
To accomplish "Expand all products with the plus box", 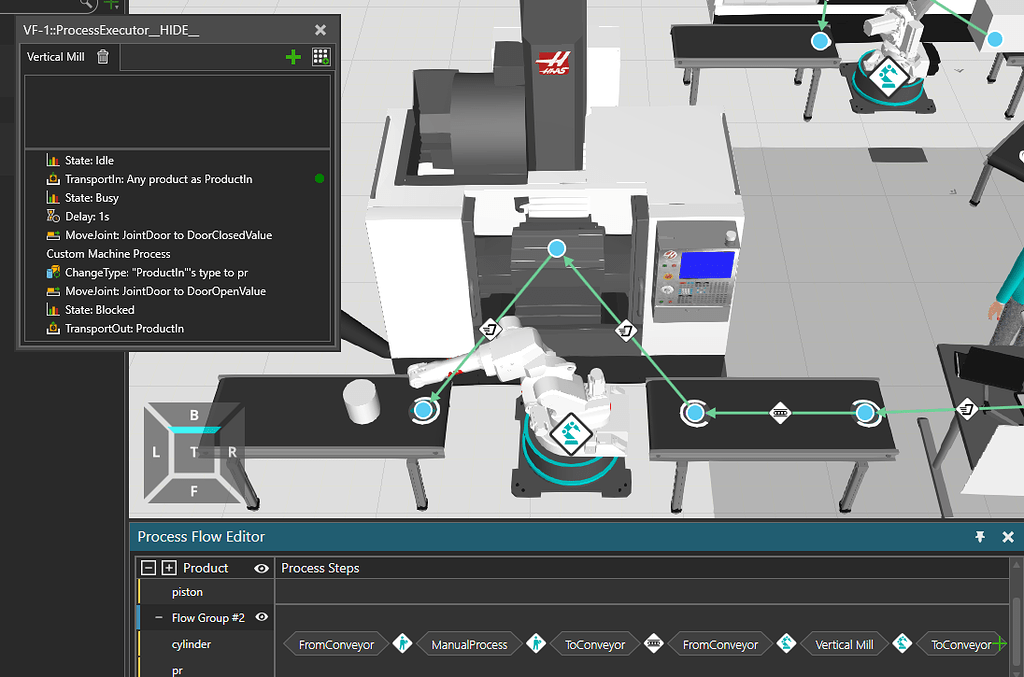I will (x=169, y=568).
